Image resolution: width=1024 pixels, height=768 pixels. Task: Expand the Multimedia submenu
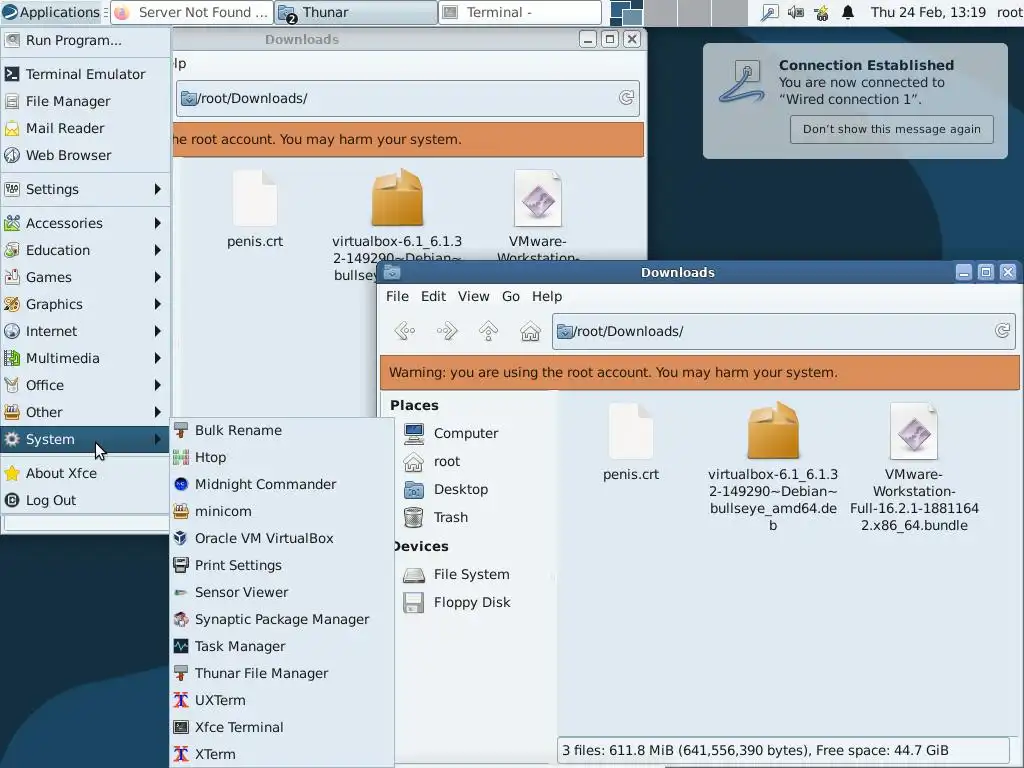86,358
